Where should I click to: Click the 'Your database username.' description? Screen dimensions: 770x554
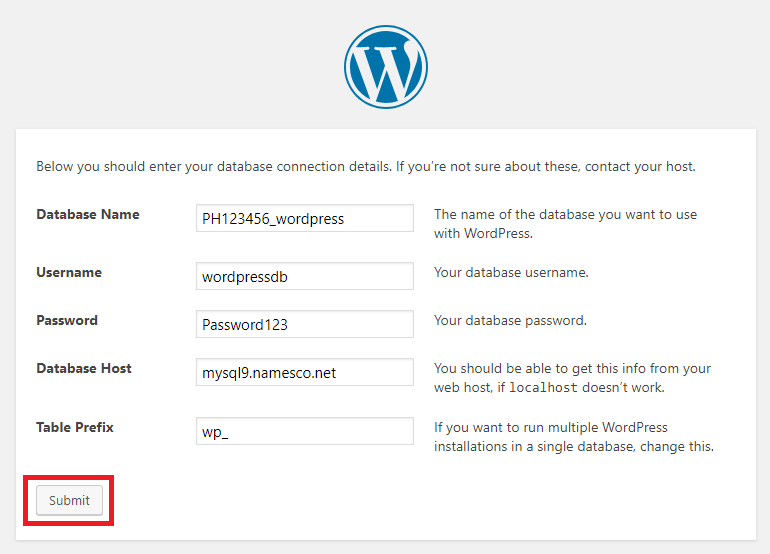point(511,273)
